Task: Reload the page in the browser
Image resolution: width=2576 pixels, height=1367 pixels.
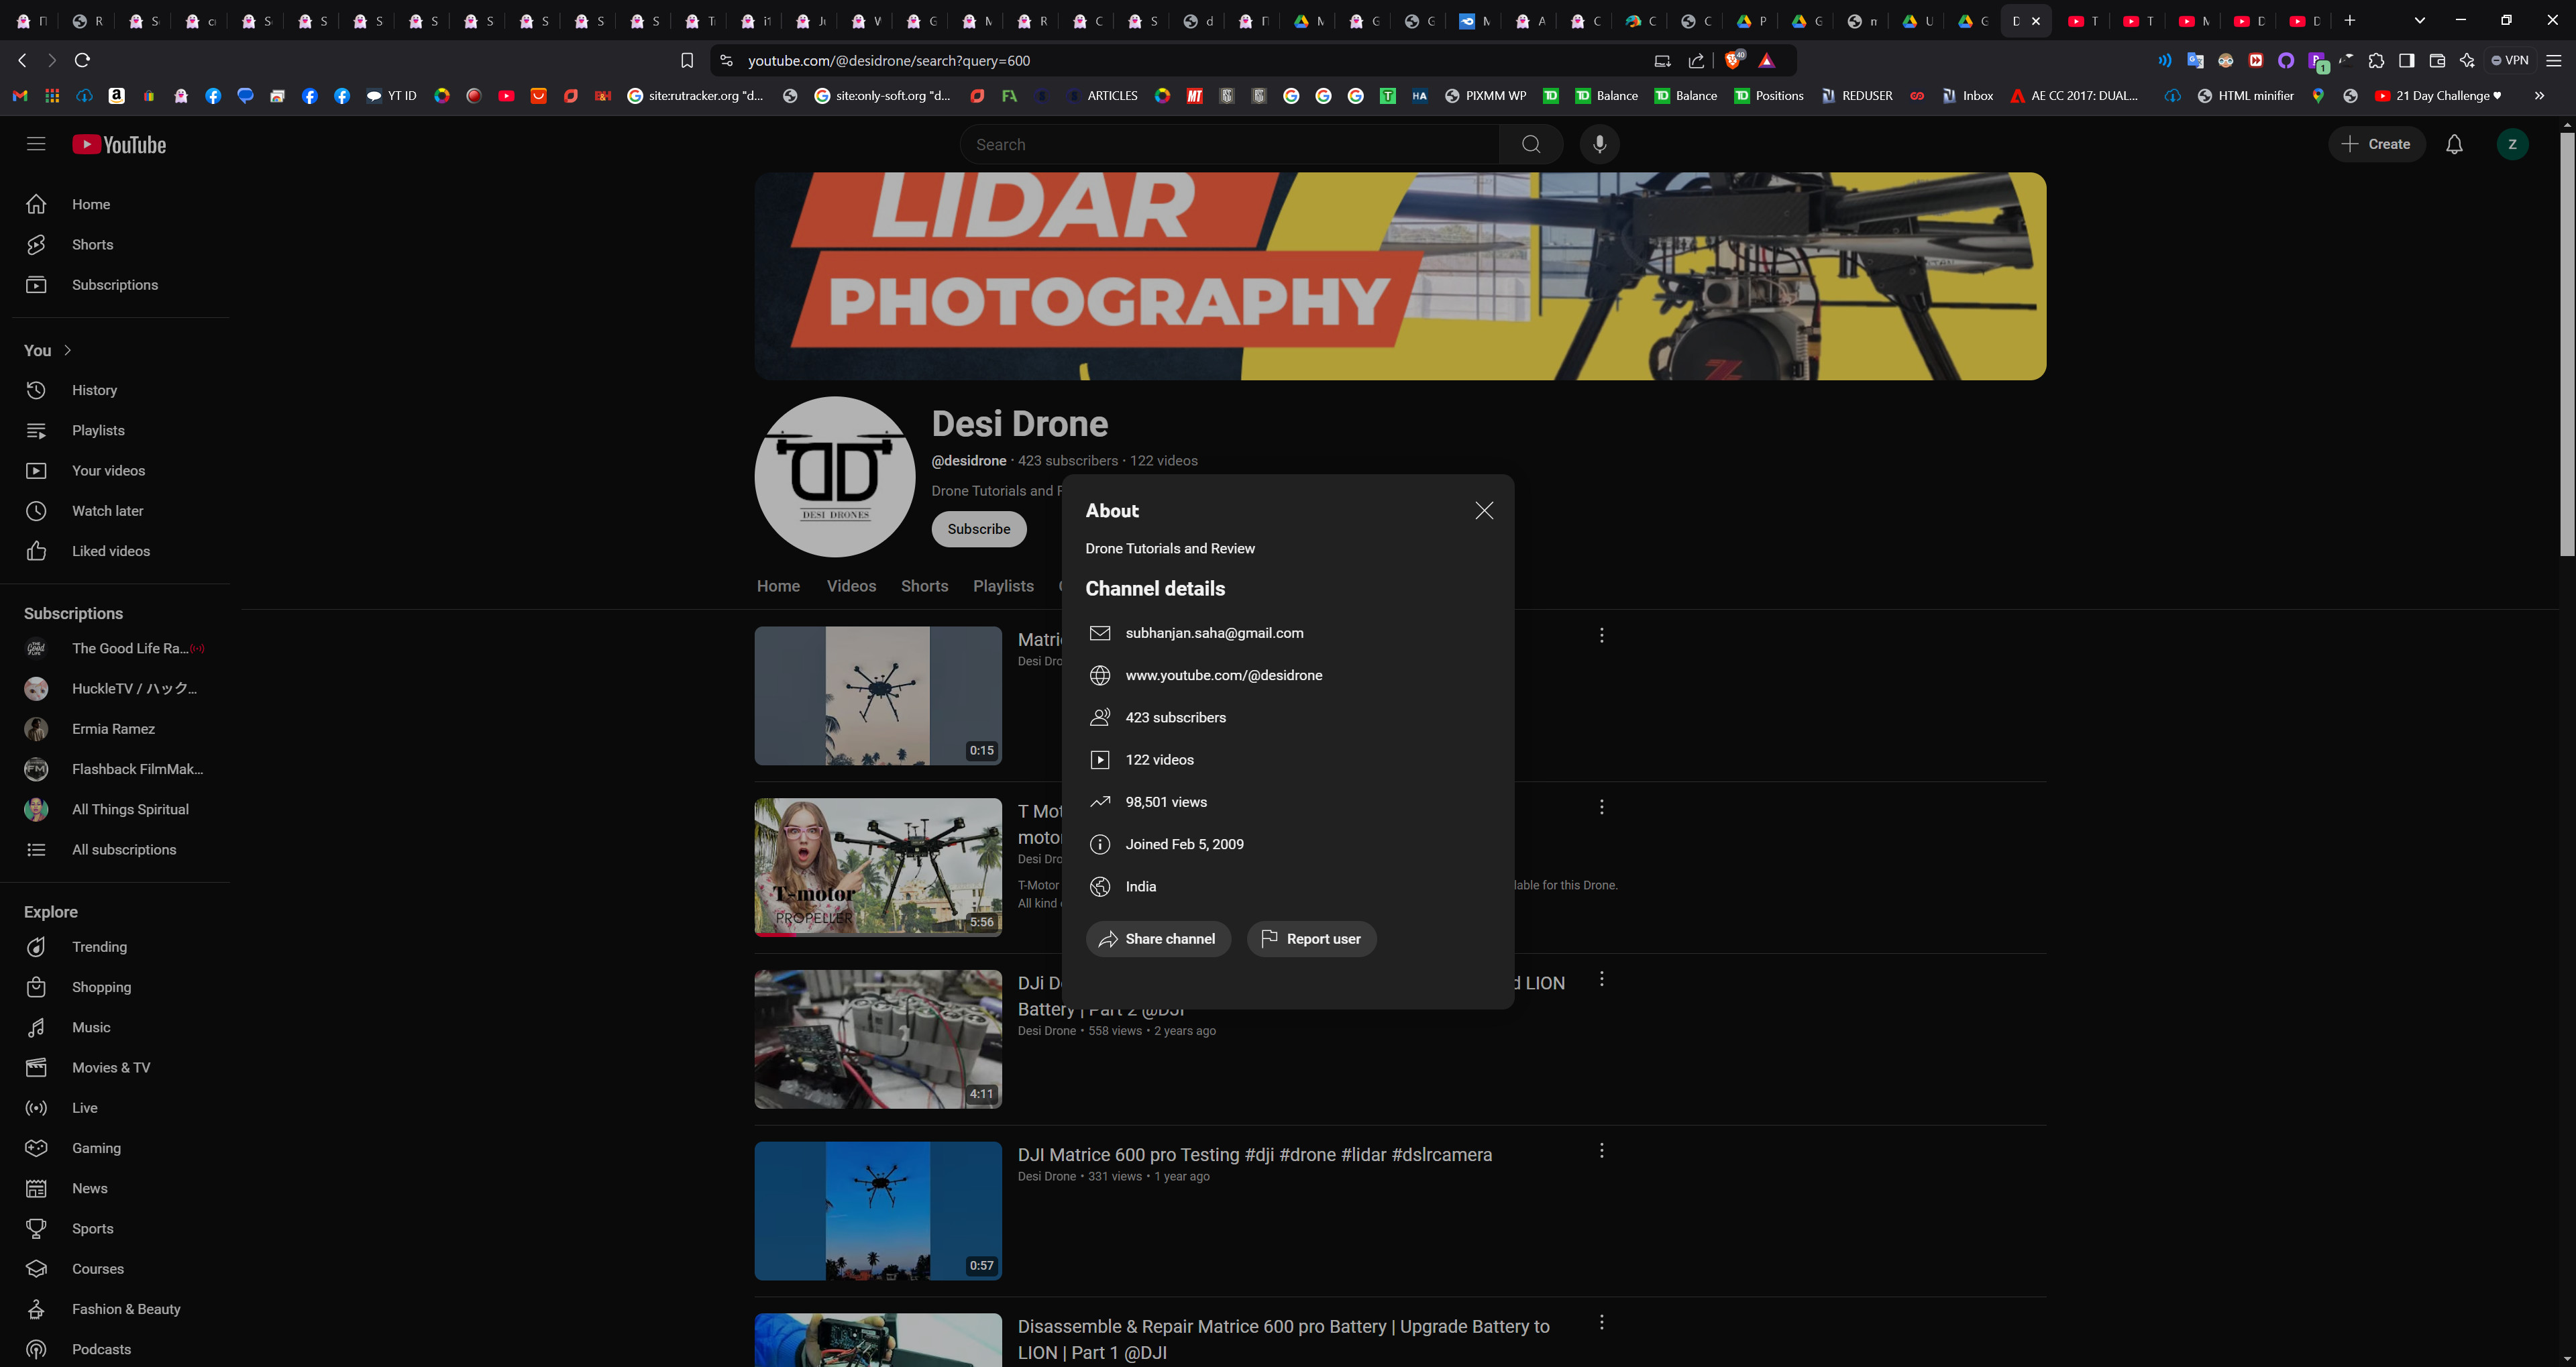Action: coord(83,60)
